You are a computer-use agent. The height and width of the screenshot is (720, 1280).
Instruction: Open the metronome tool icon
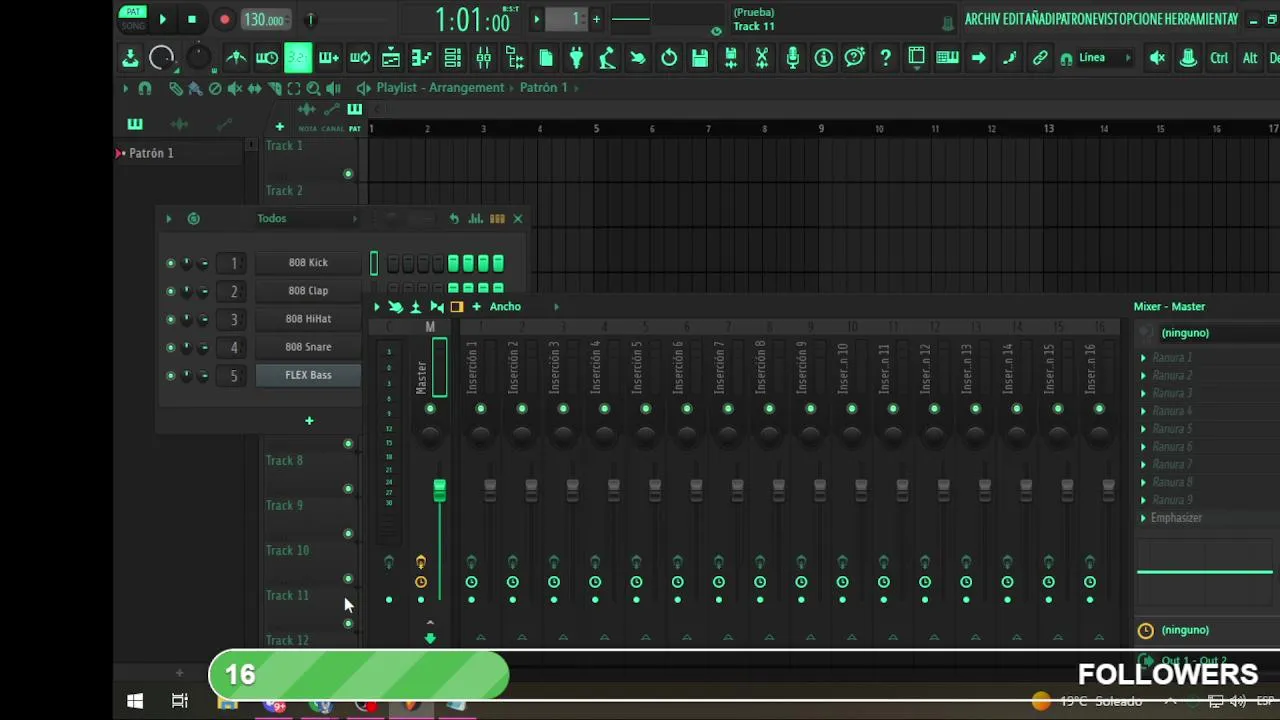(x=236, y=58)
